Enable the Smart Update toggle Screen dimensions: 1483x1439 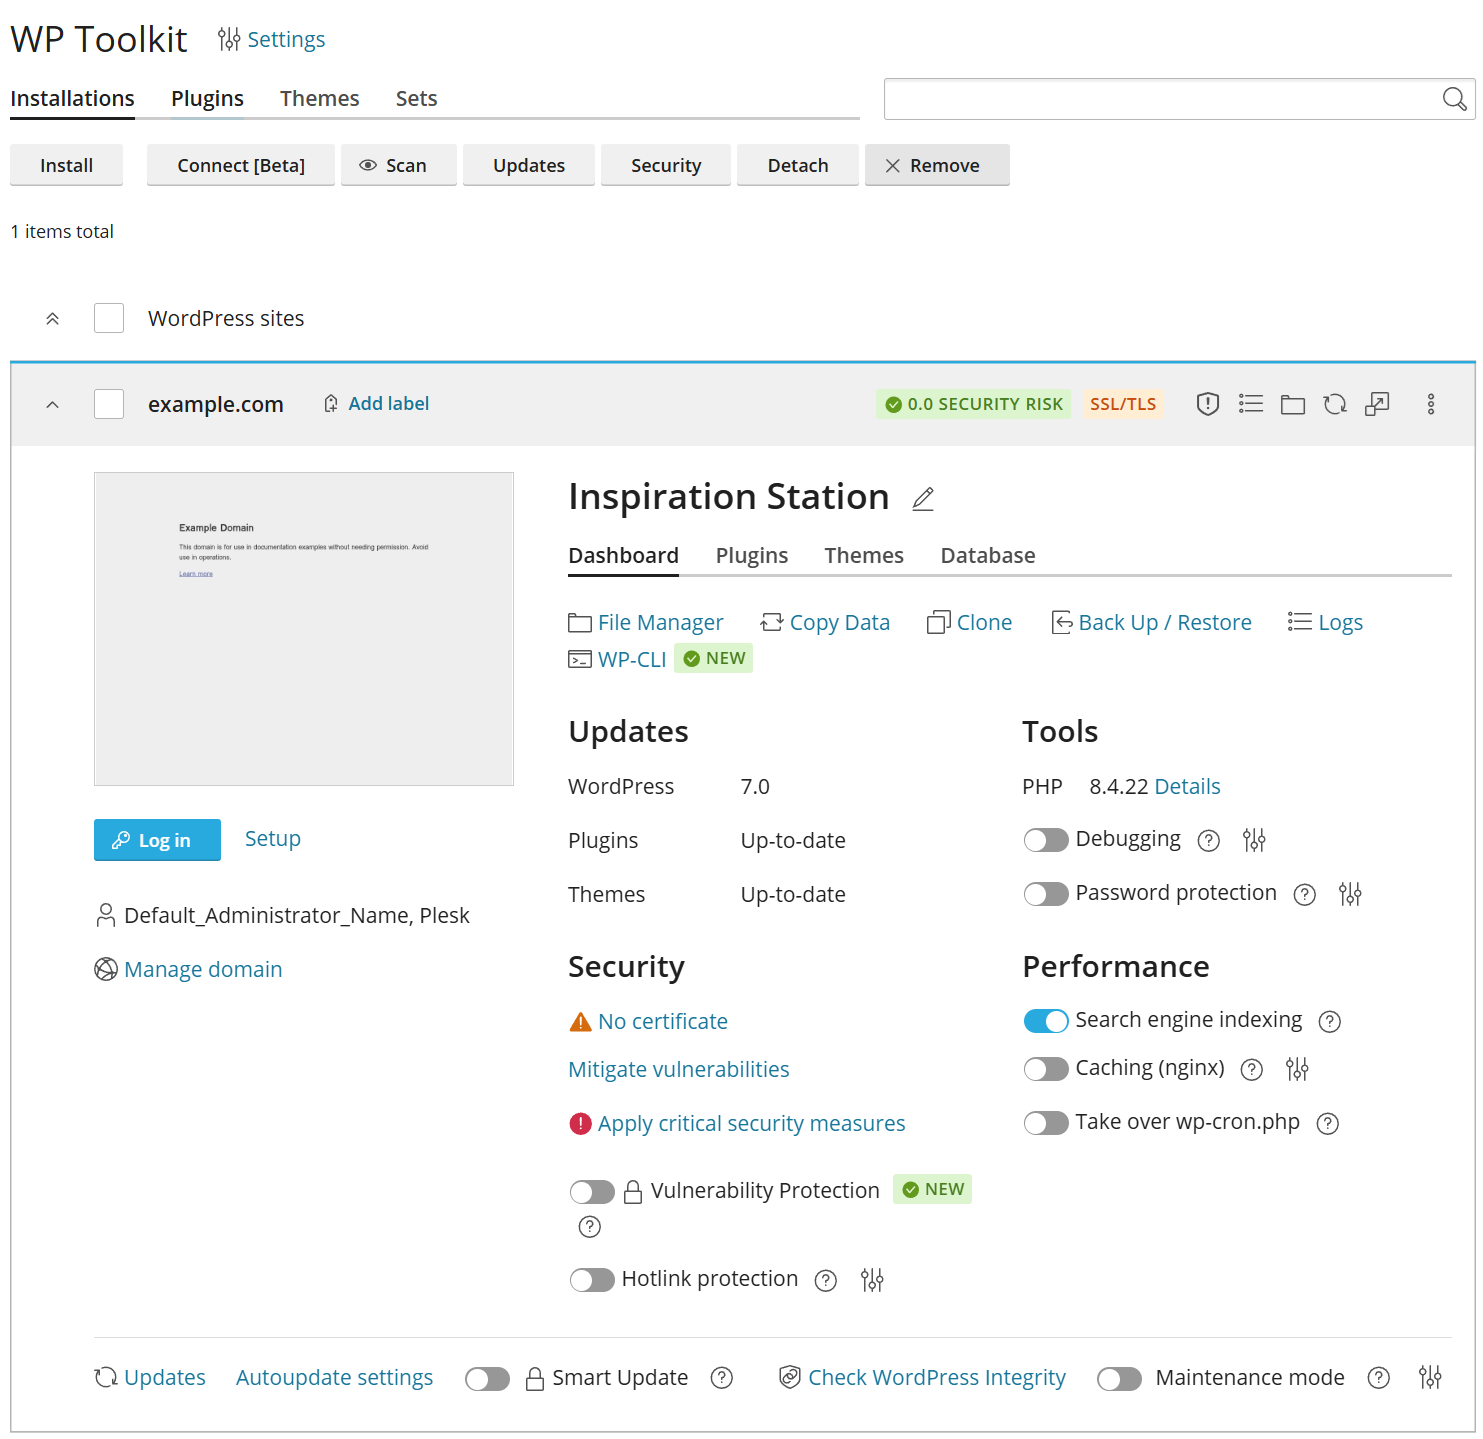point(488,1379)
